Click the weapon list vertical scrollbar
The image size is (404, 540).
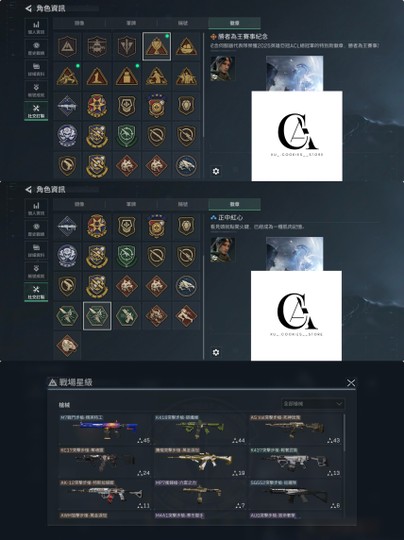[x=344, y=432]
